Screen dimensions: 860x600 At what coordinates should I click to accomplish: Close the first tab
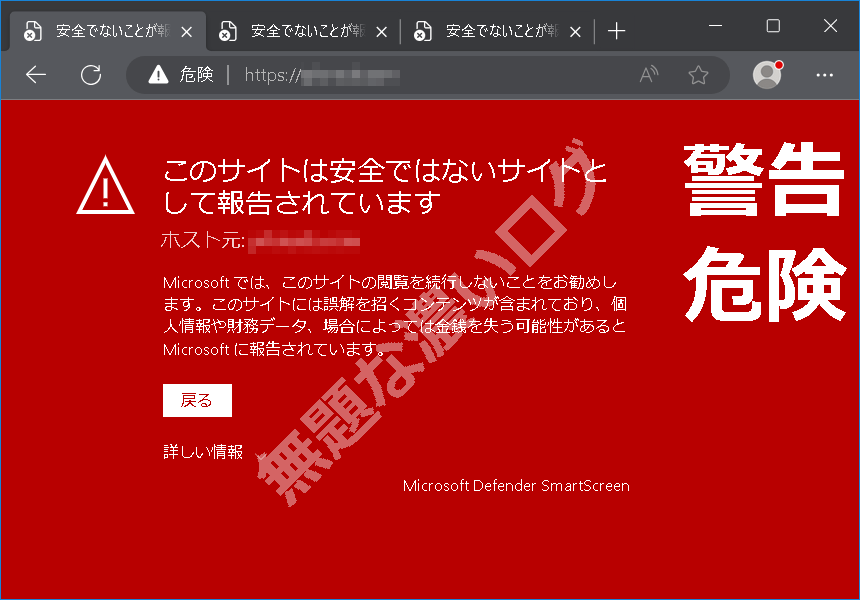coord(186,32)
